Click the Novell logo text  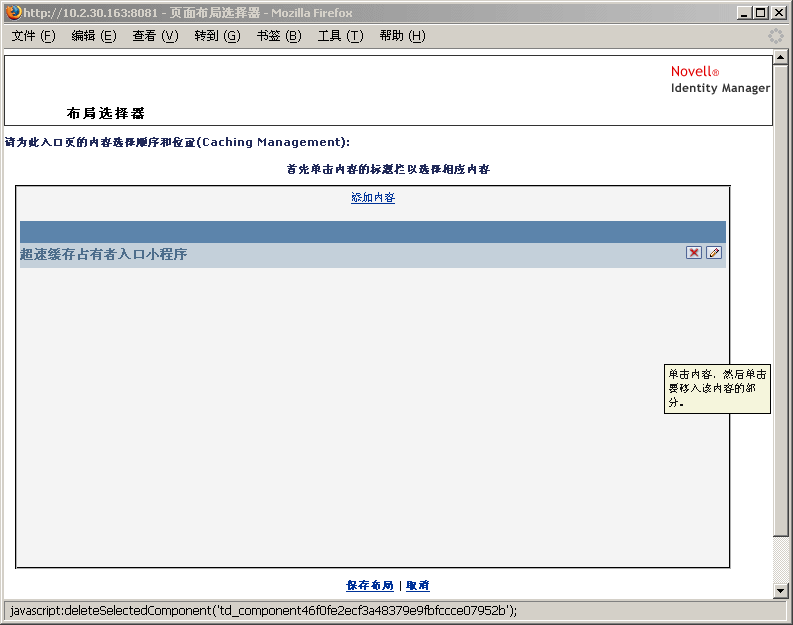(x=694, y=72)
